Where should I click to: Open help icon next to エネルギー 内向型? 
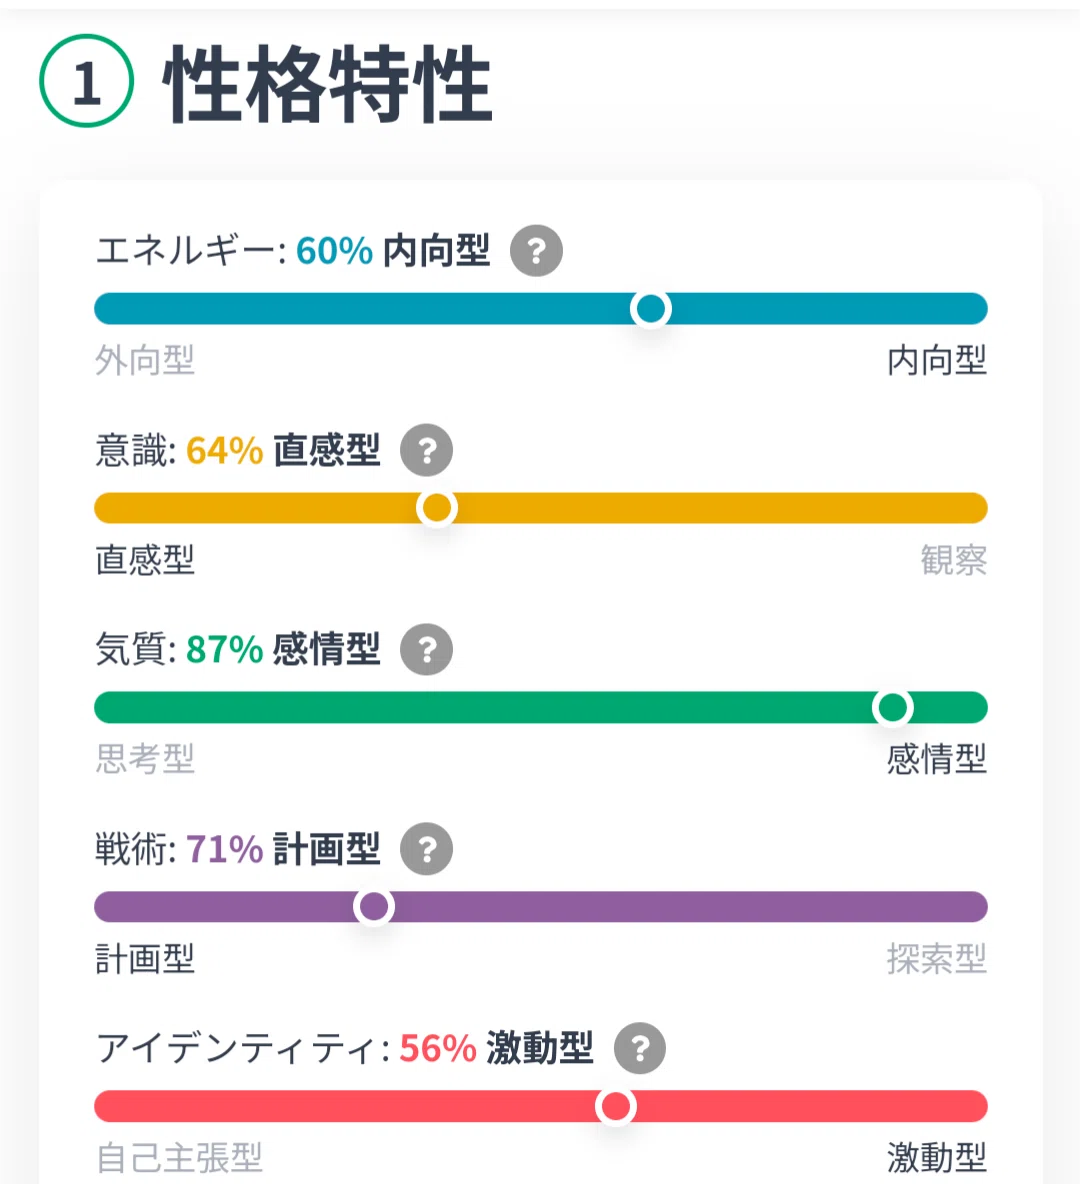(x=536, y=251)
